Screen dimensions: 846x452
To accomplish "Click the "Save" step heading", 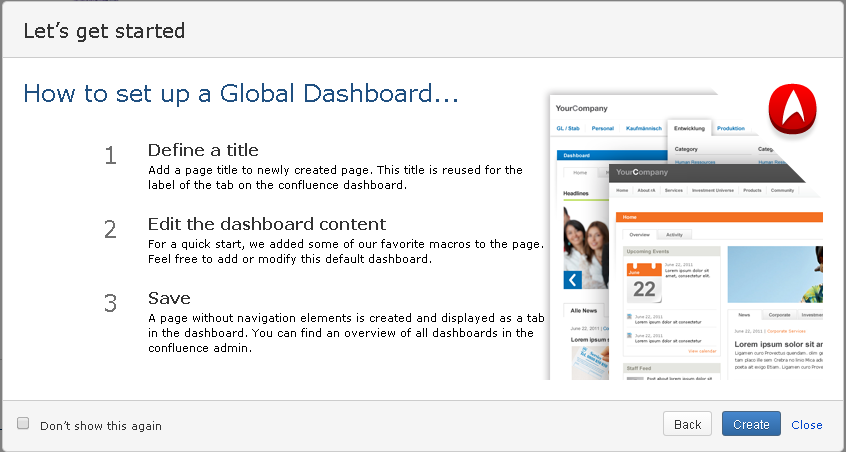I will (169, 298).
